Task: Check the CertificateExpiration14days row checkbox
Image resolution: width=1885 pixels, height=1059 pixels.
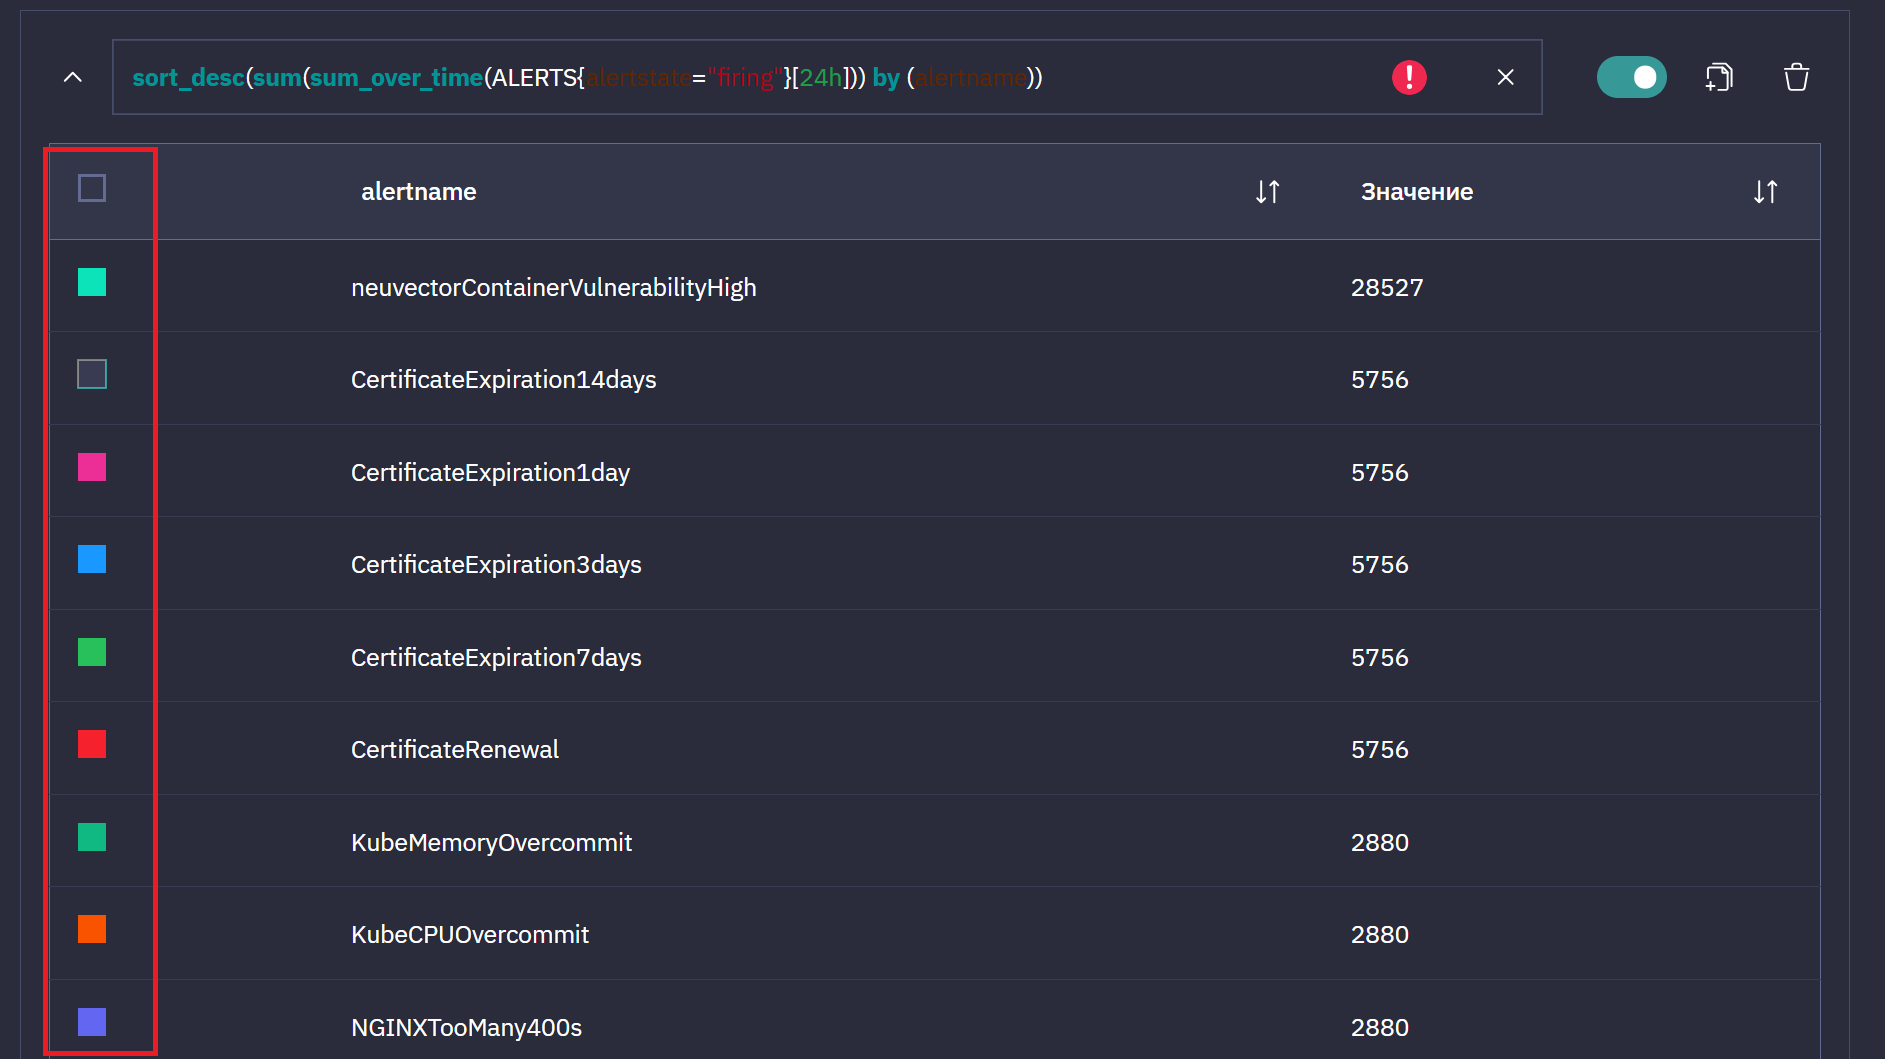Action: pos(92,374)
